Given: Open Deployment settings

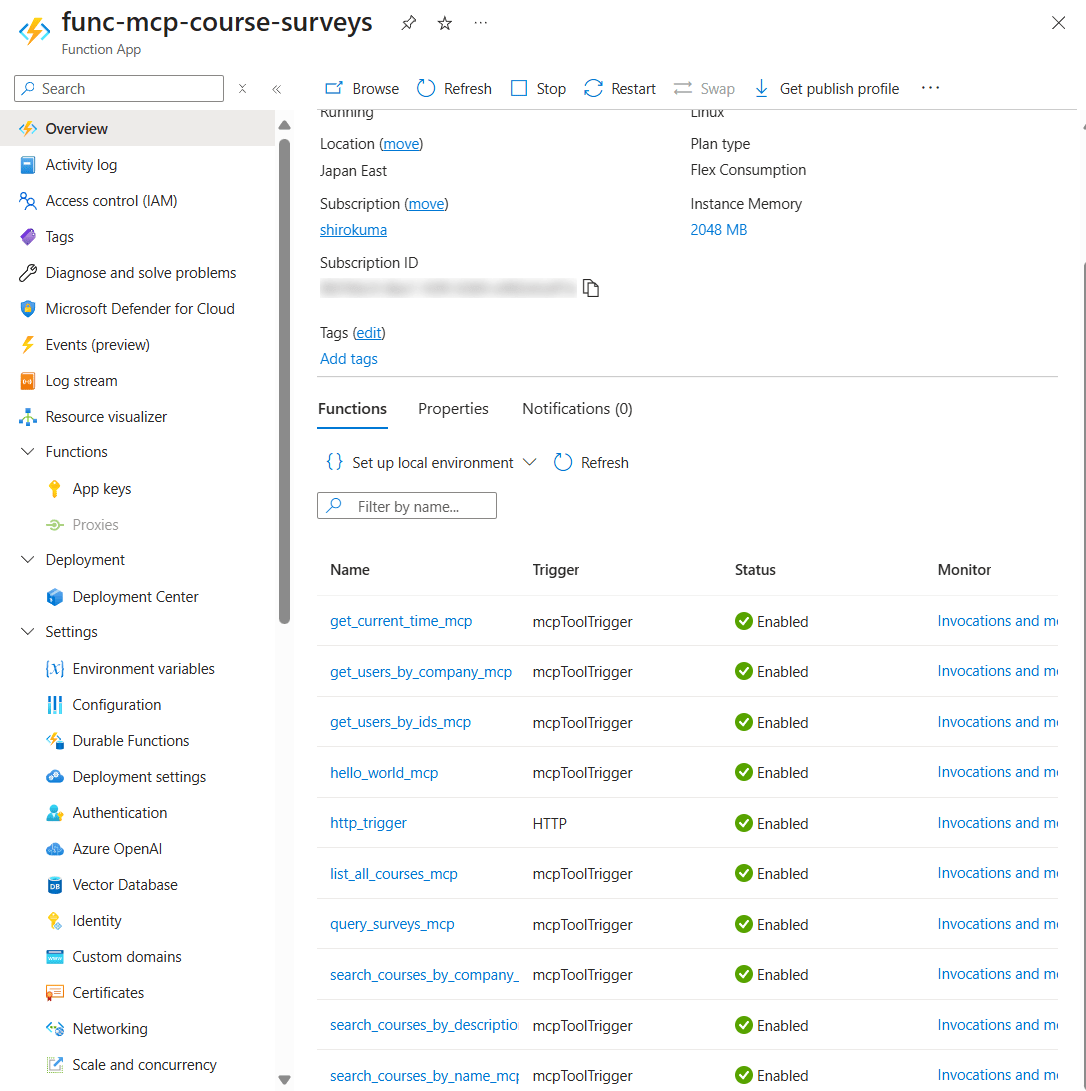Looking at the screenshot, I should [138, 777].
